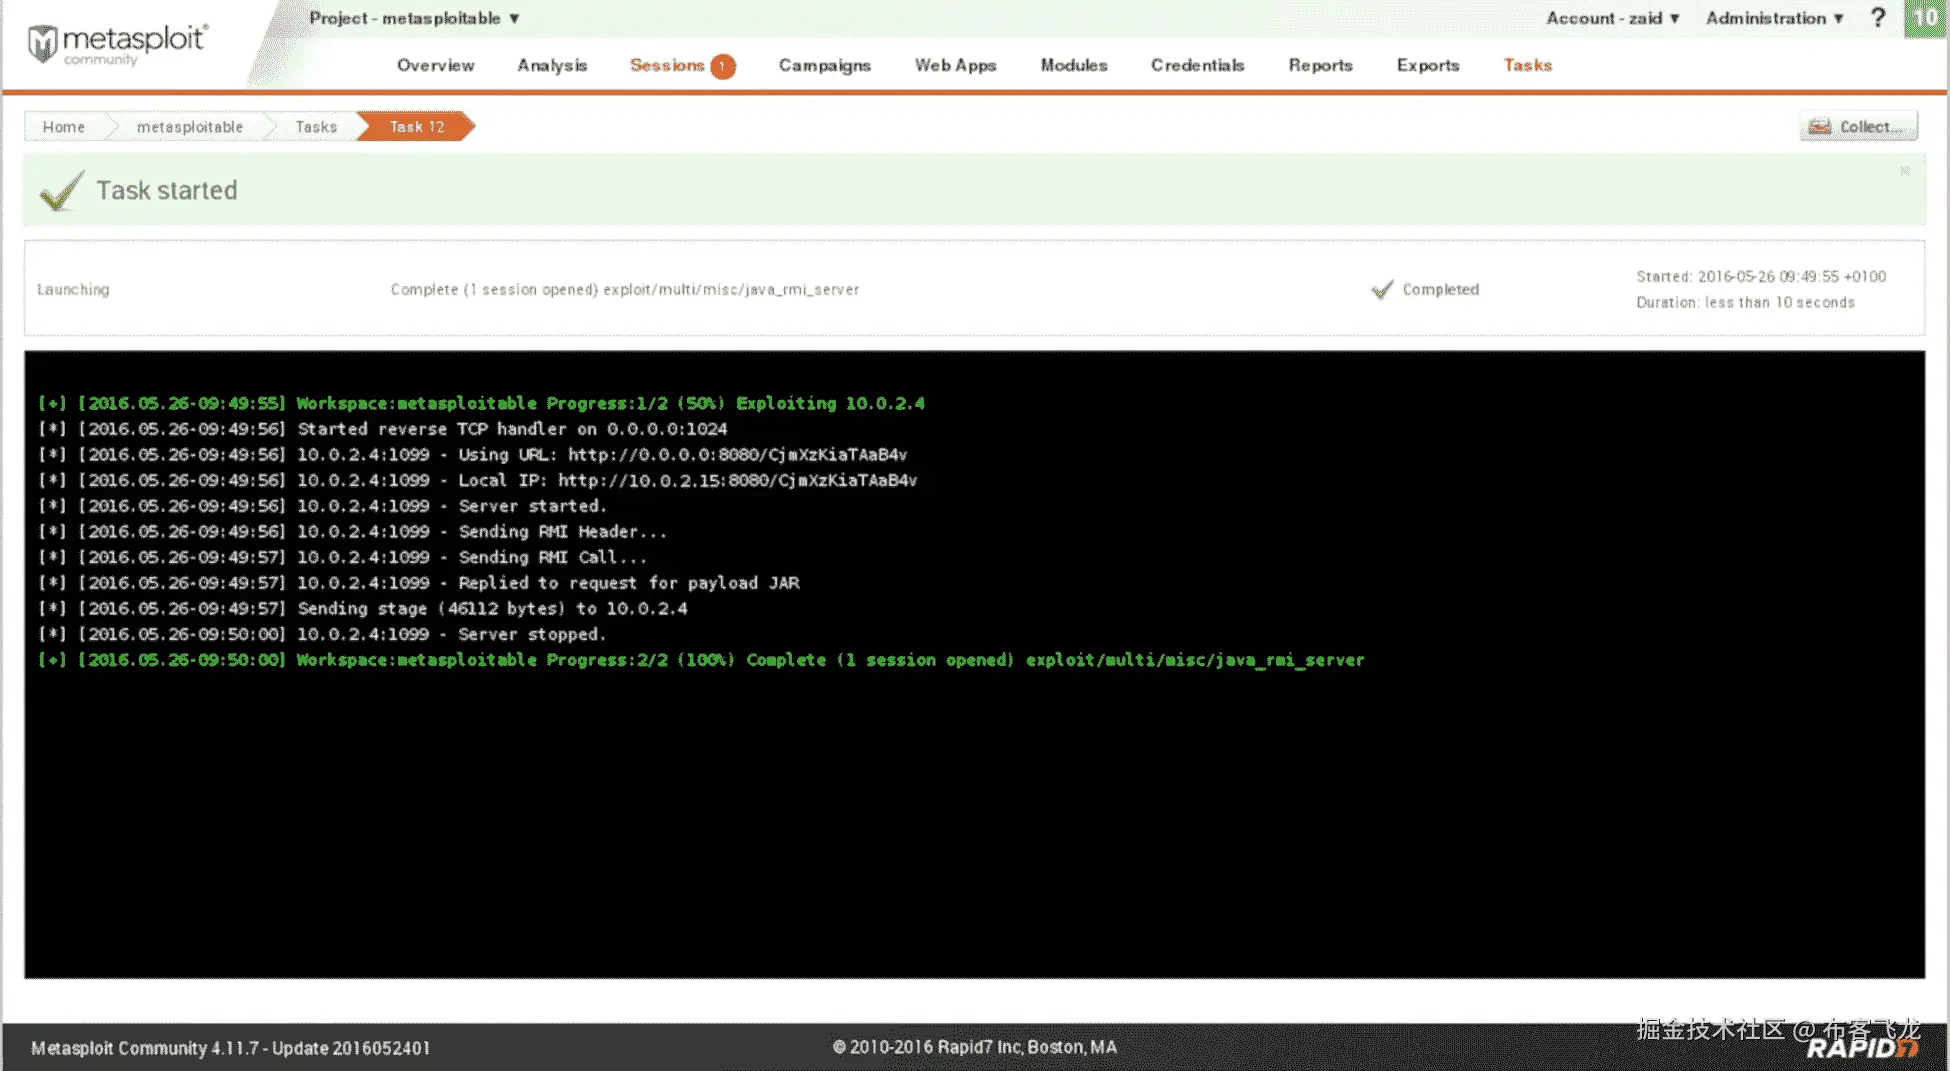Select the Started timestamp text
This screenshot has width=1950, height=1071.
click(1761, 276)
